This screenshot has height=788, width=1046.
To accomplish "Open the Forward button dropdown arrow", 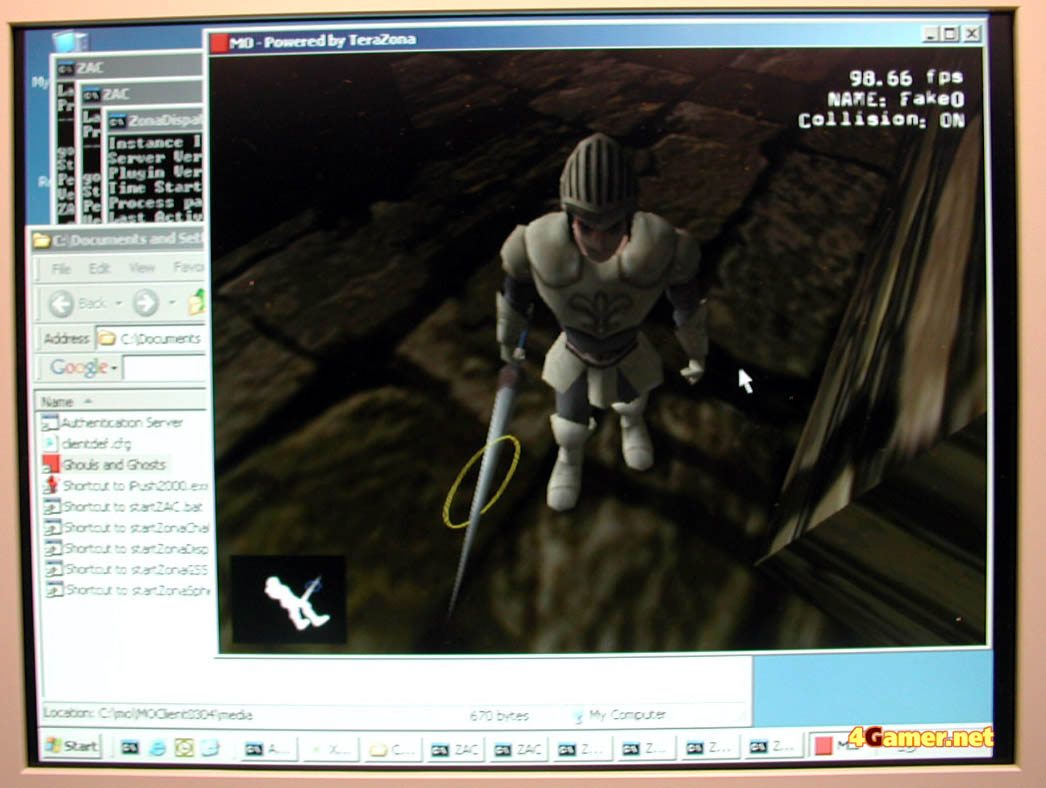I will coord(171,304).
